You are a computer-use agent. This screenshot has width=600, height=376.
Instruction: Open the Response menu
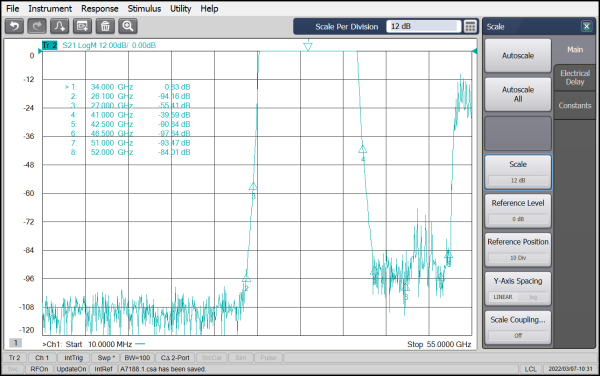pyautogui.click(x=99, y=8)
